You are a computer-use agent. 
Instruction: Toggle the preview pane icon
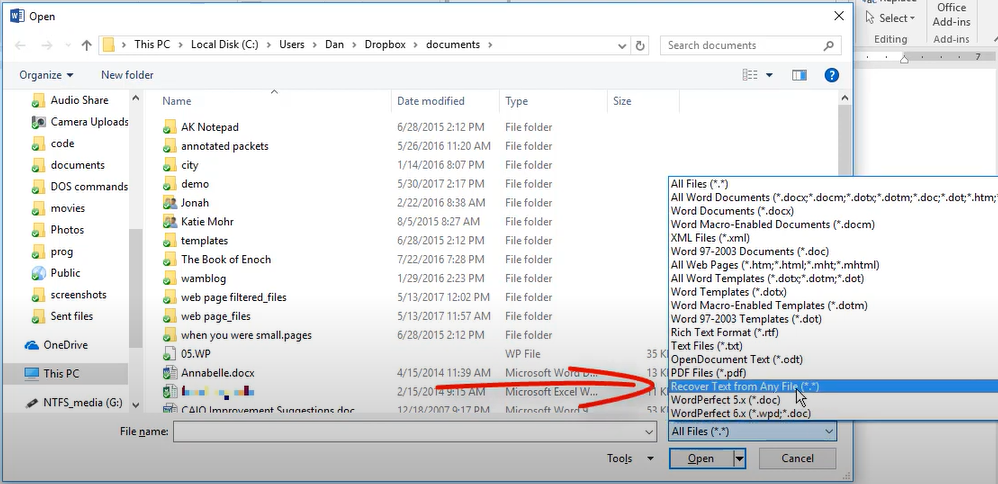[x=799, y=75]
